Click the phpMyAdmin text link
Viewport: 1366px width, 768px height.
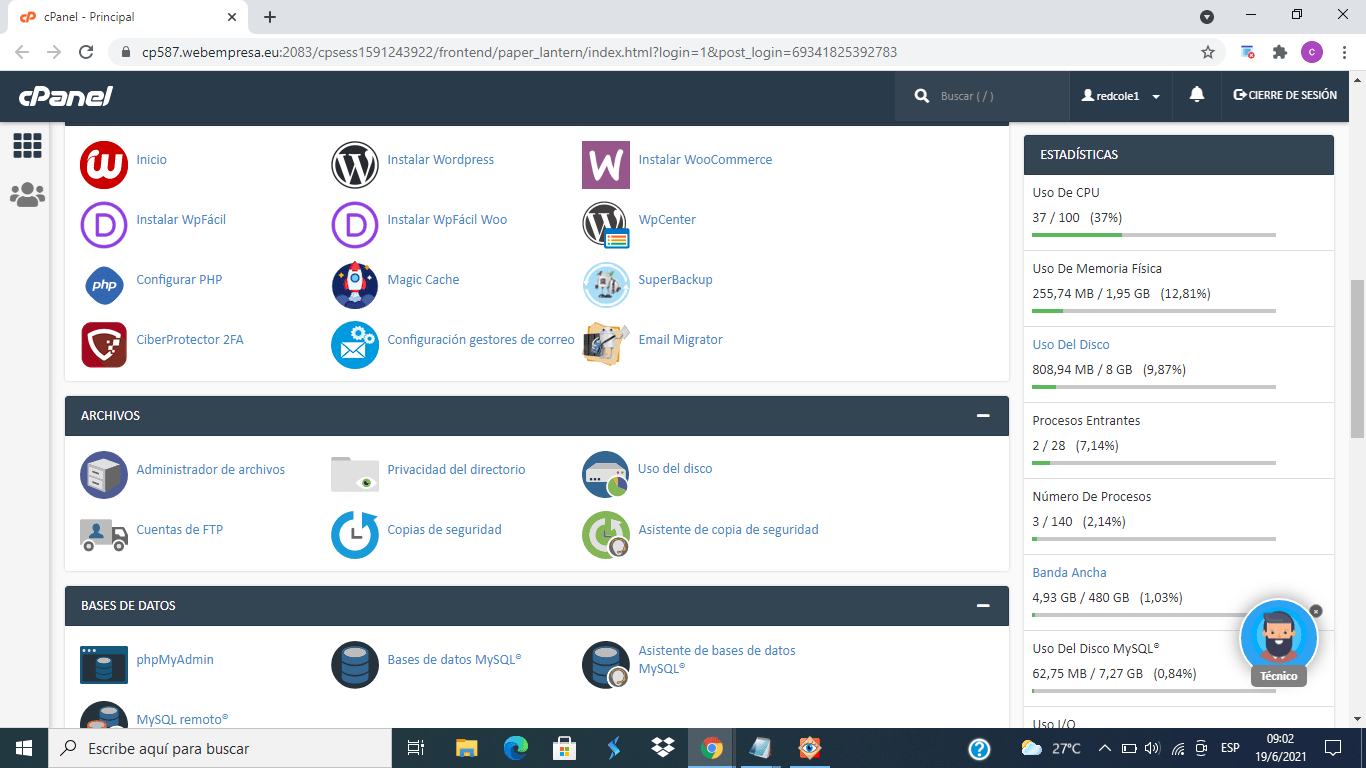coord(175,660)
